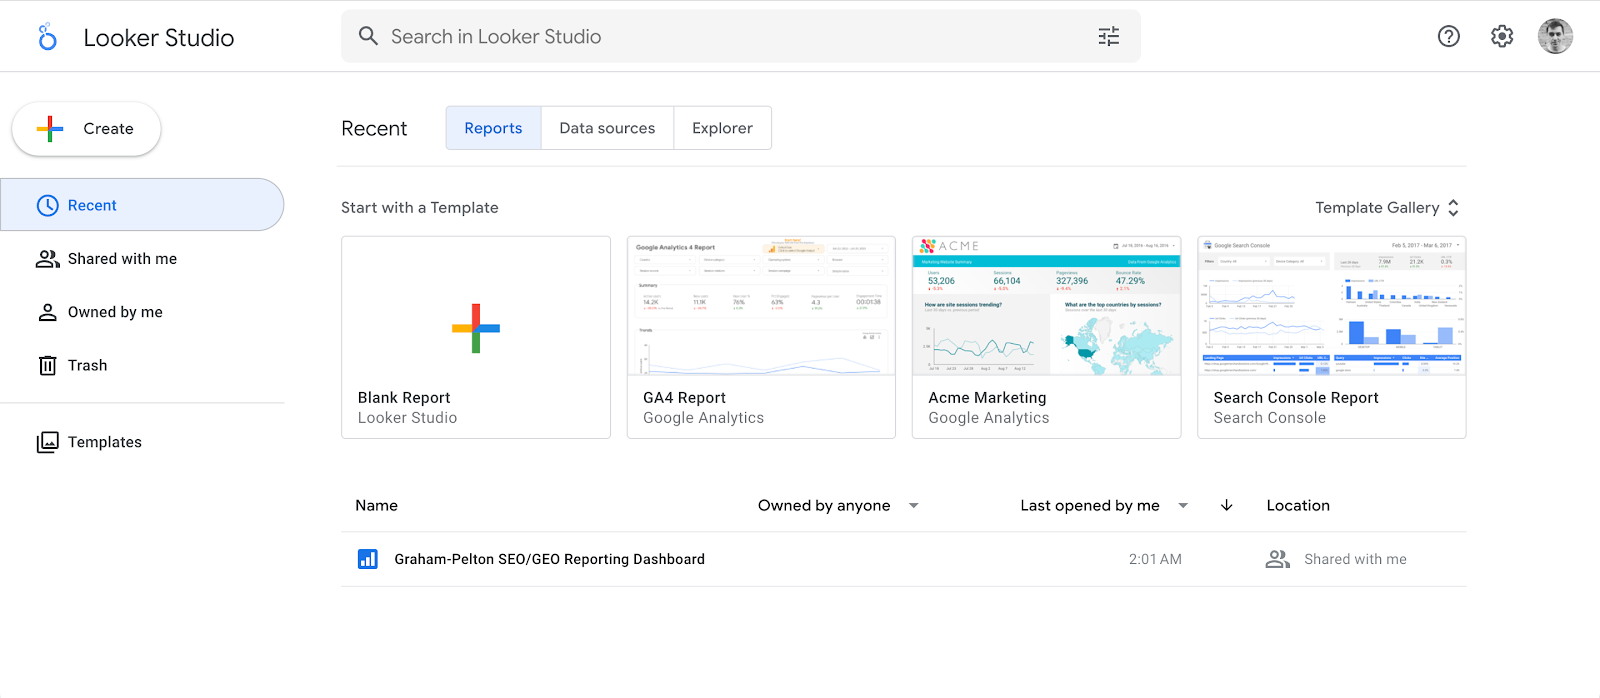The width and height of the screenshot is (1600, 698).
Task: Open Templates in the sidebar
Action: click(142, 442)
